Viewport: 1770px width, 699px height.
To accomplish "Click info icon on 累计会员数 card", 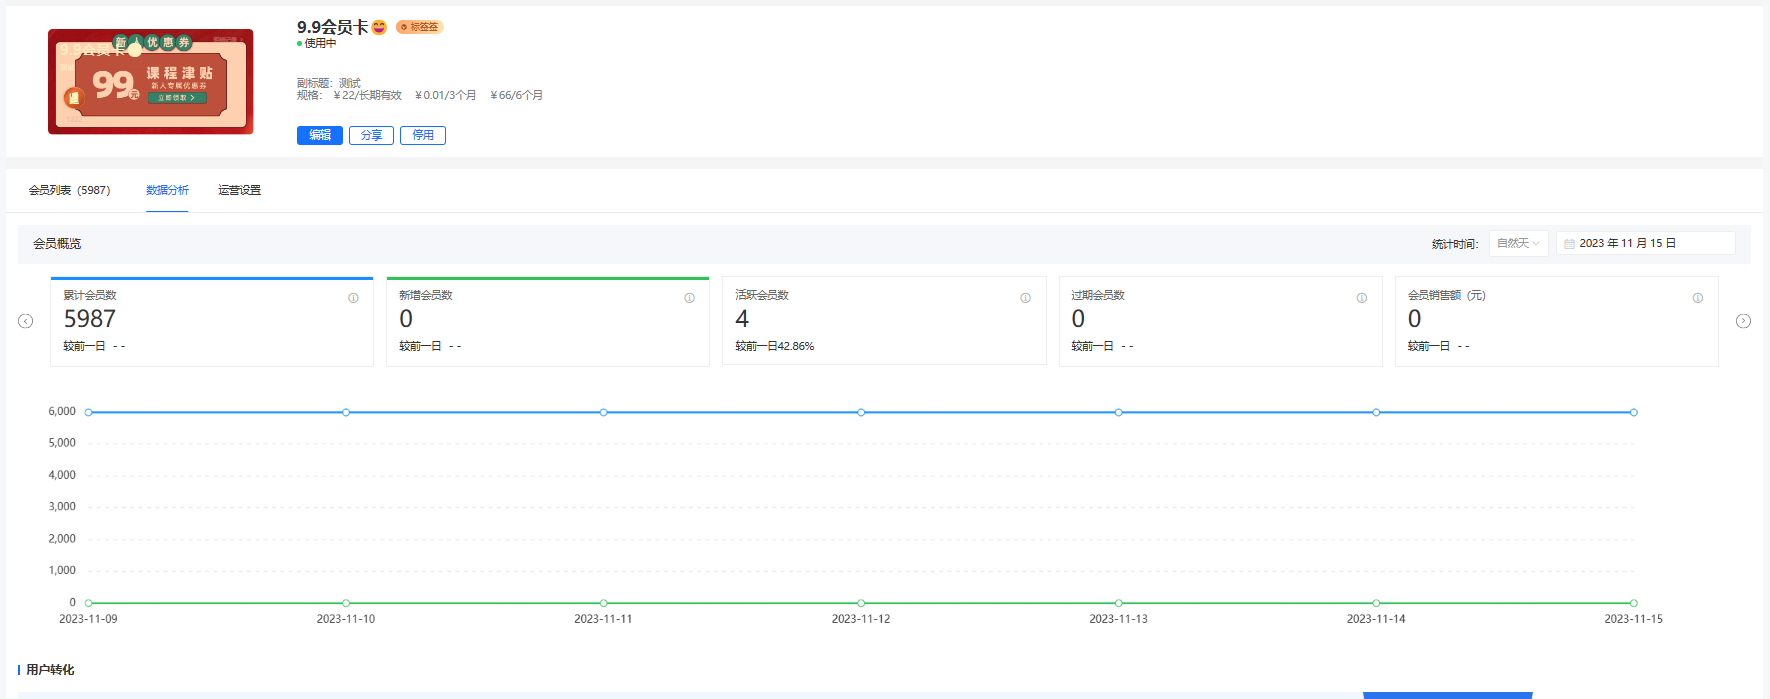I will tap(353, 298).
